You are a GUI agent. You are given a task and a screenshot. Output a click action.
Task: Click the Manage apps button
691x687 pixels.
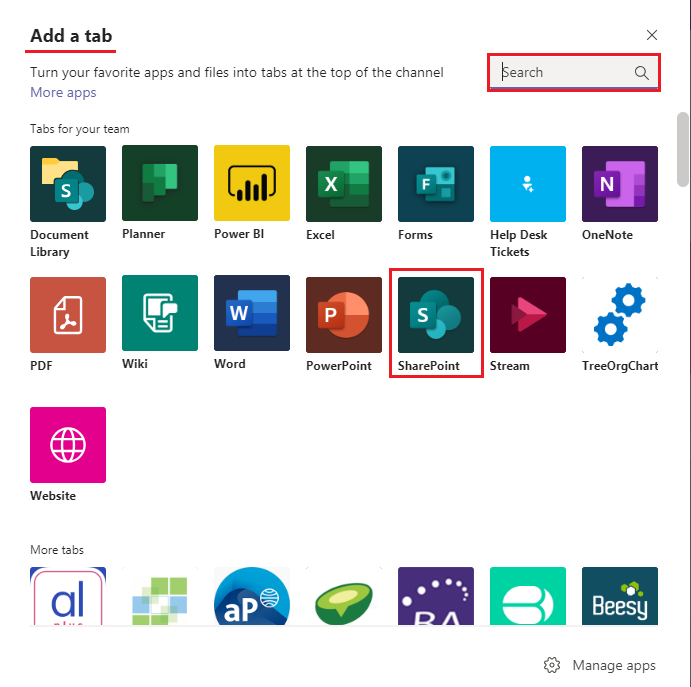601,665
